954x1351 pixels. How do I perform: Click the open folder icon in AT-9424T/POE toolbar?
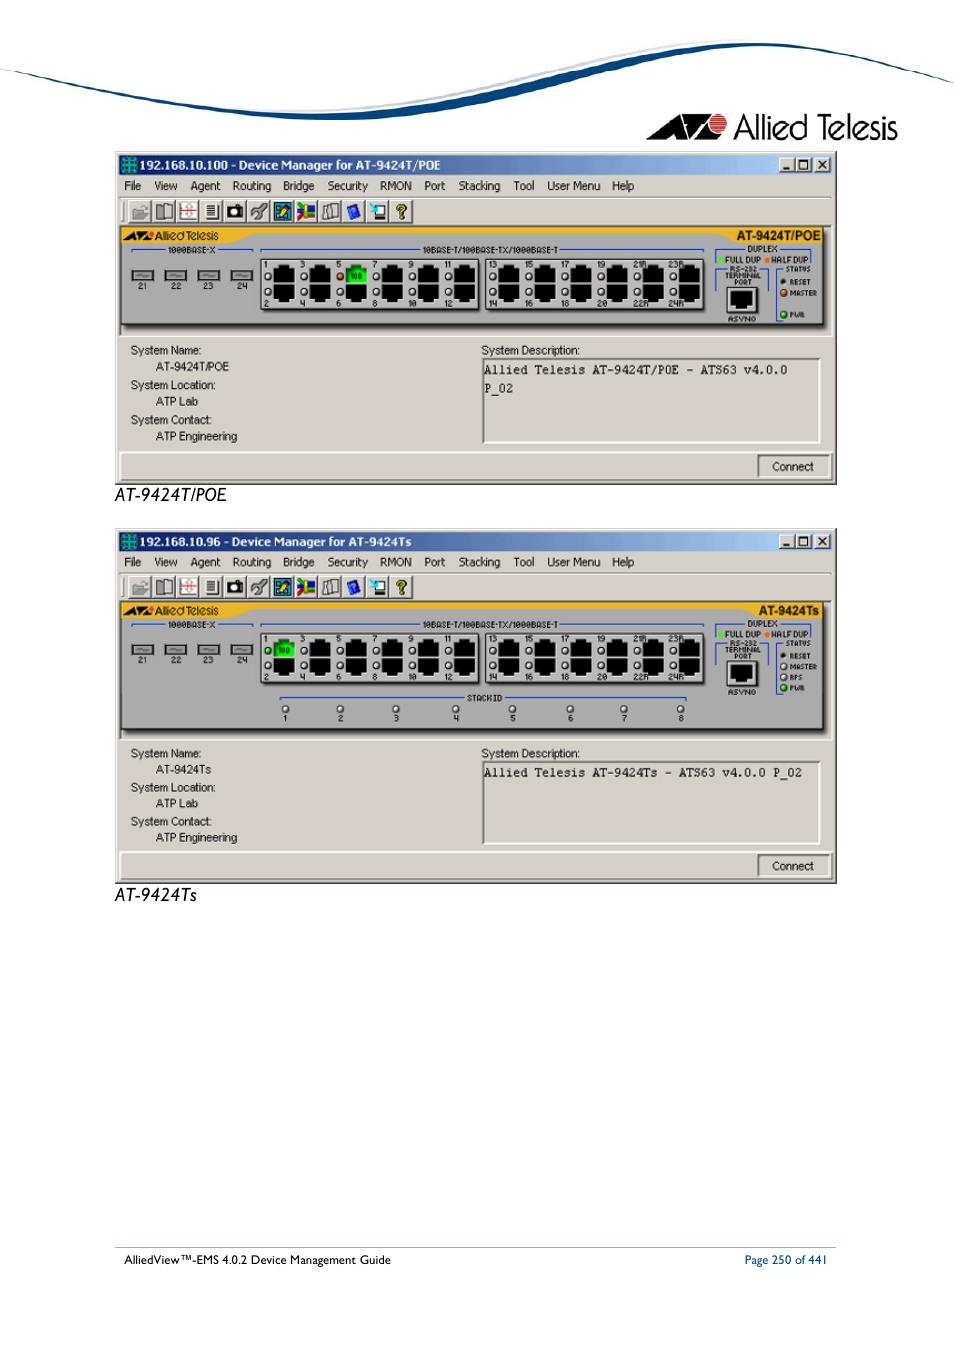point(140,211)
